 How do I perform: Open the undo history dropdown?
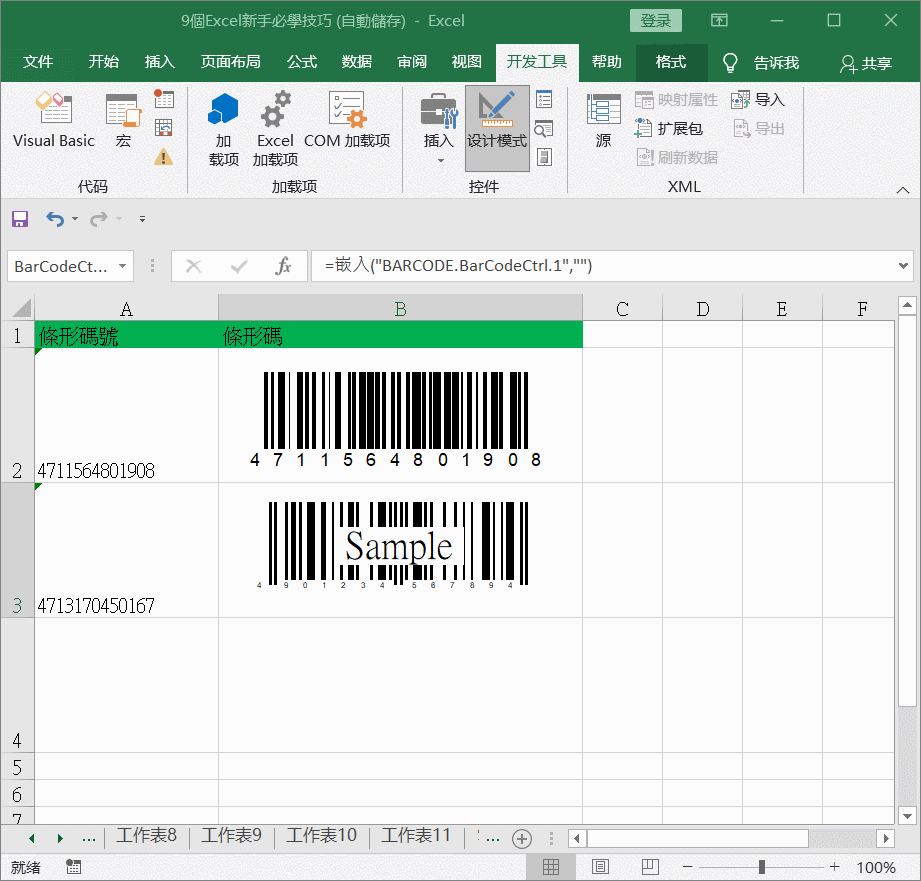pyautogui.click(x=75, y=219)
